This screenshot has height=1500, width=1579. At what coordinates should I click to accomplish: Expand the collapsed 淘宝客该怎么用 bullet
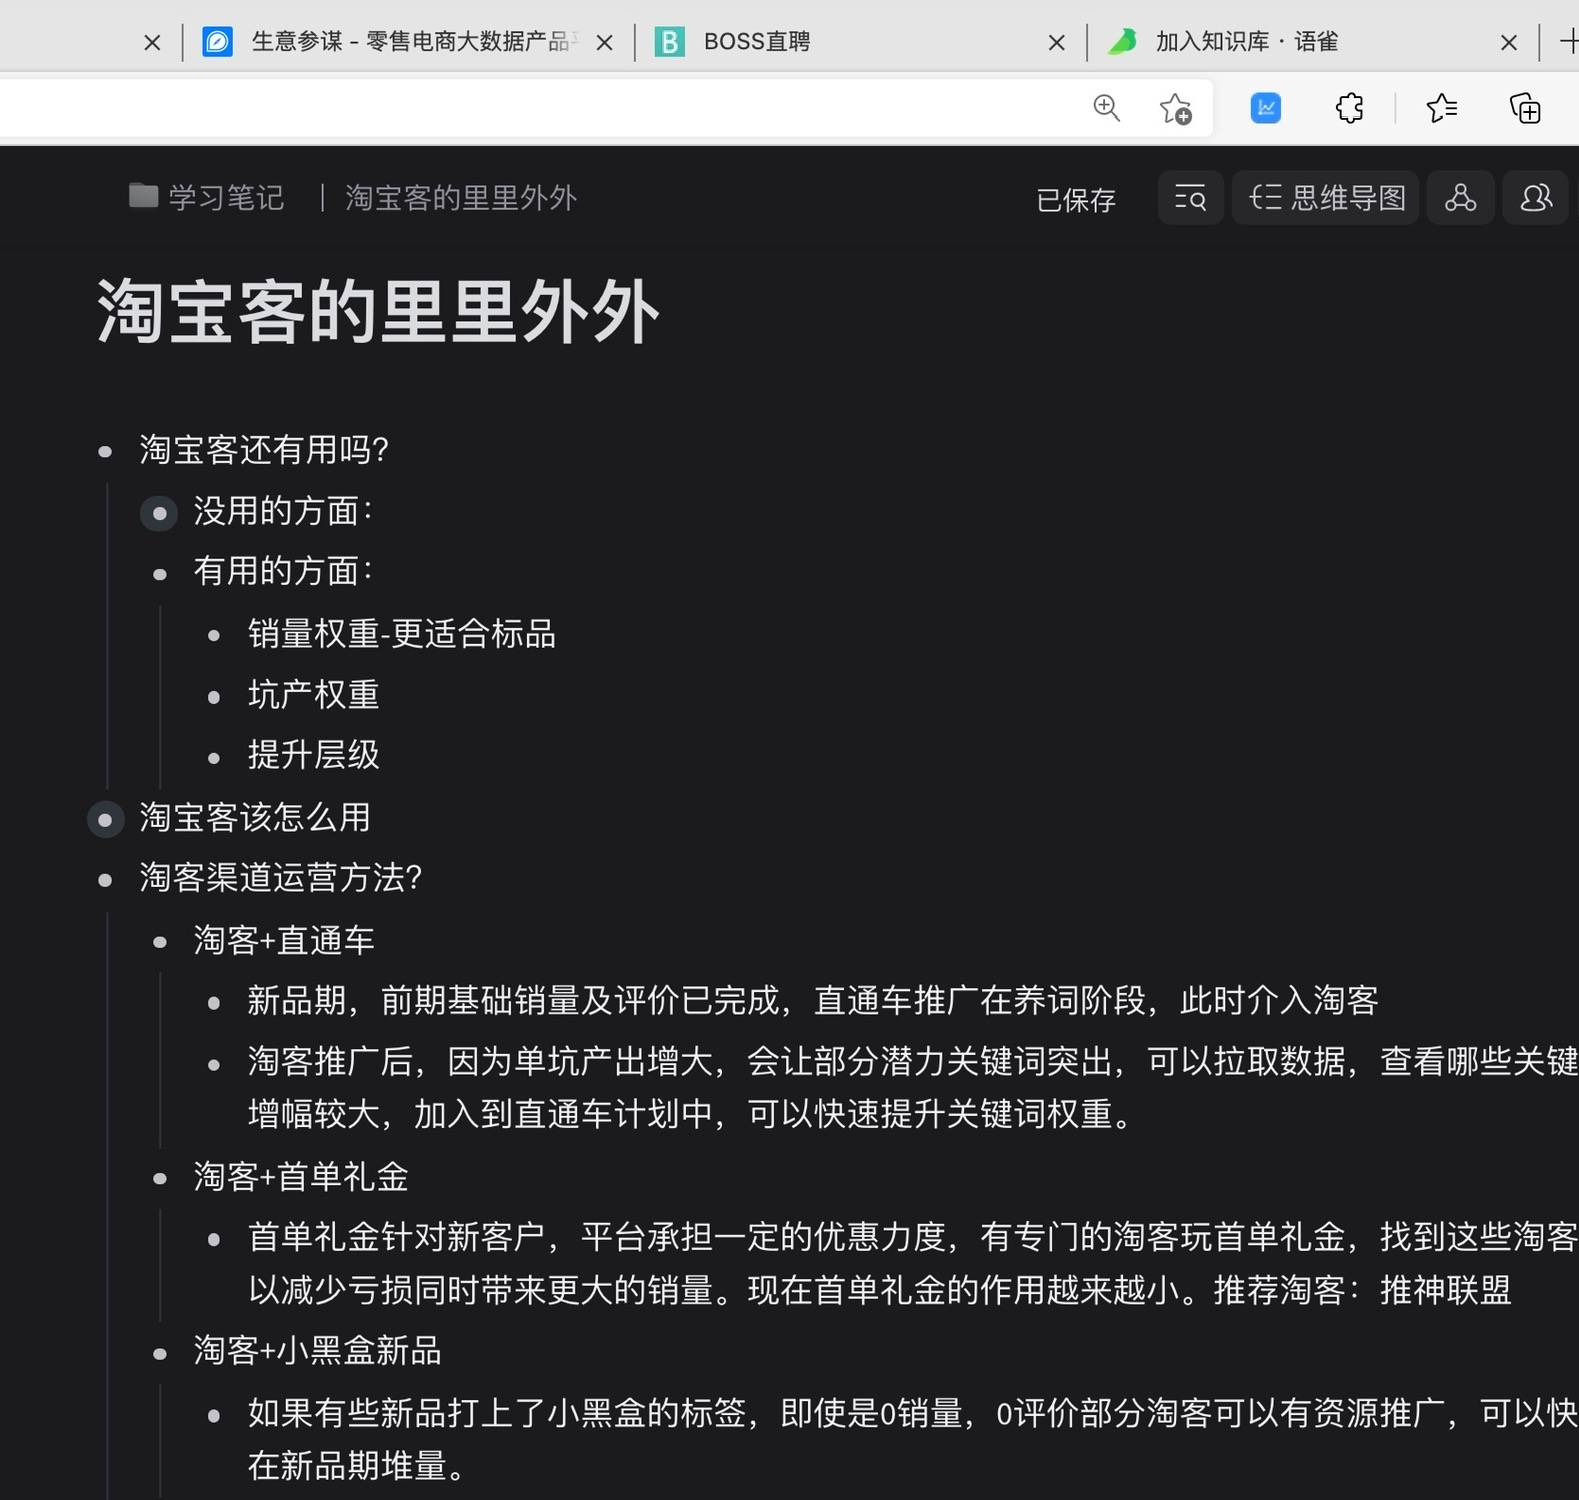pyautogui.click(x=105, y=819)
